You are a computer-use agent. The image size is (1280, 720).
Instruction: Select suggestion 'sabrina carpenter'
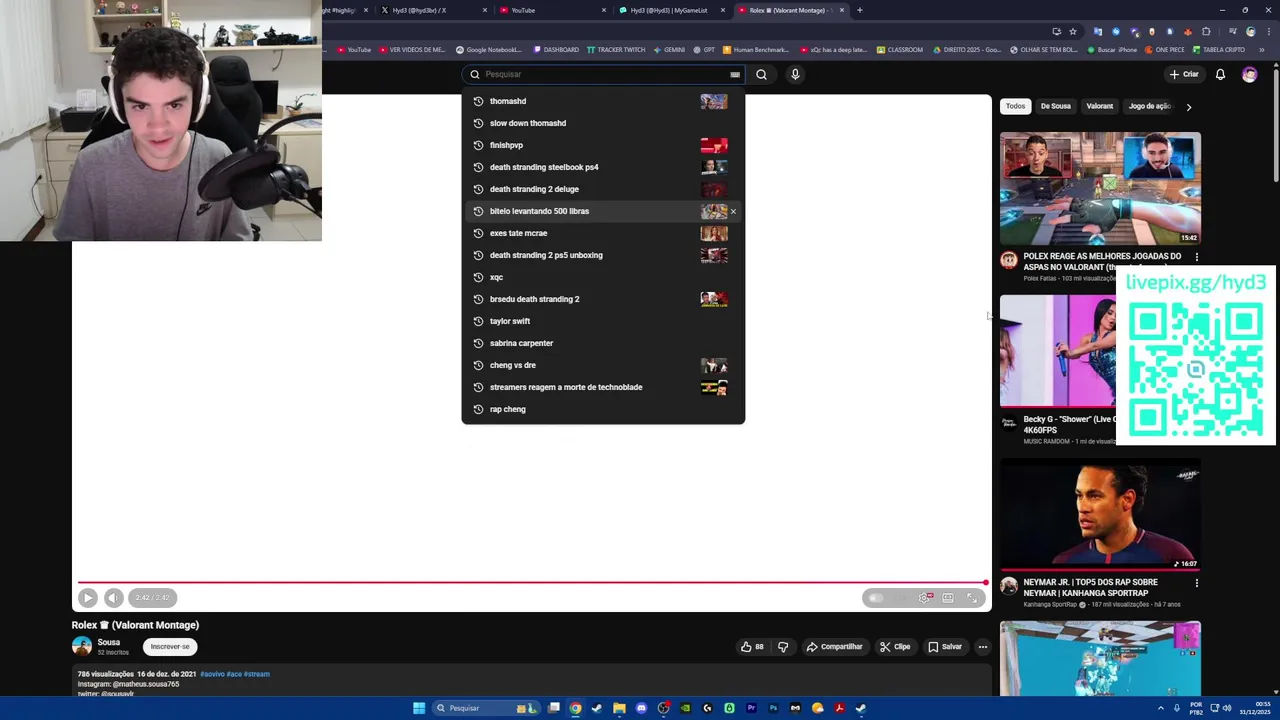point(603,343)
